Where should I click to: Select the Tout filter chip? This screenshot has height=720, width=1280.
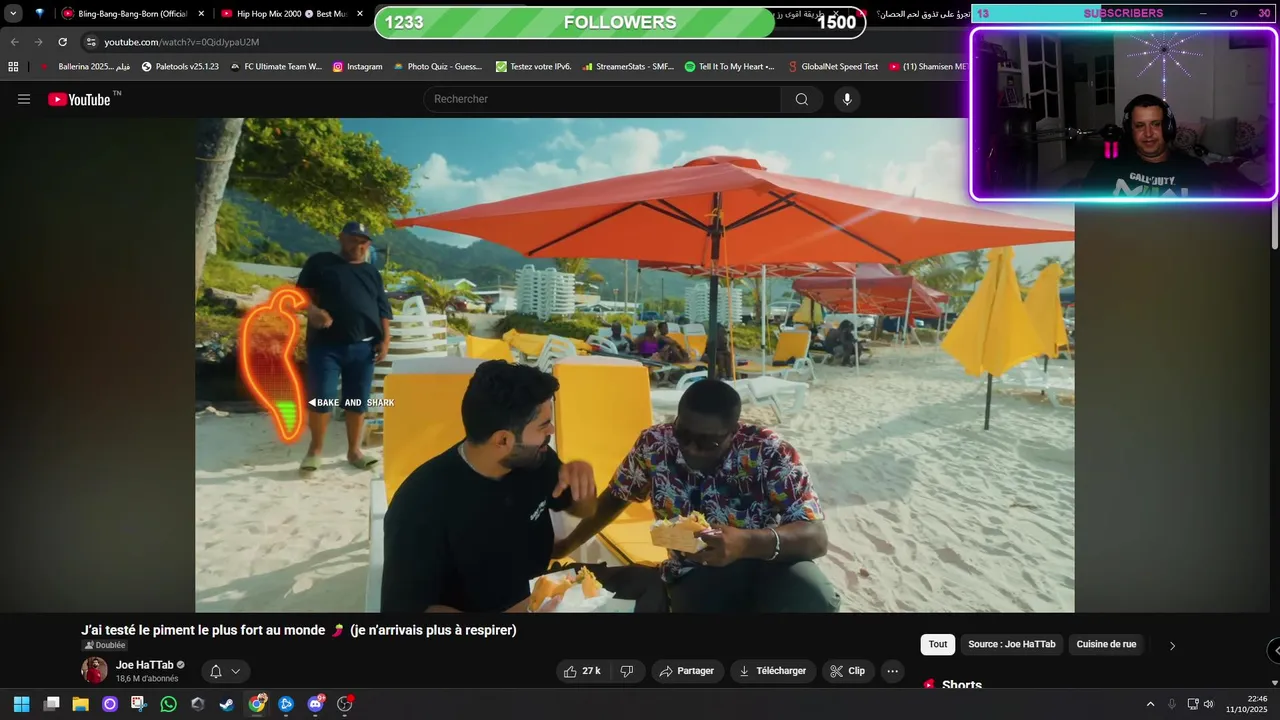[x=938, y=645]
